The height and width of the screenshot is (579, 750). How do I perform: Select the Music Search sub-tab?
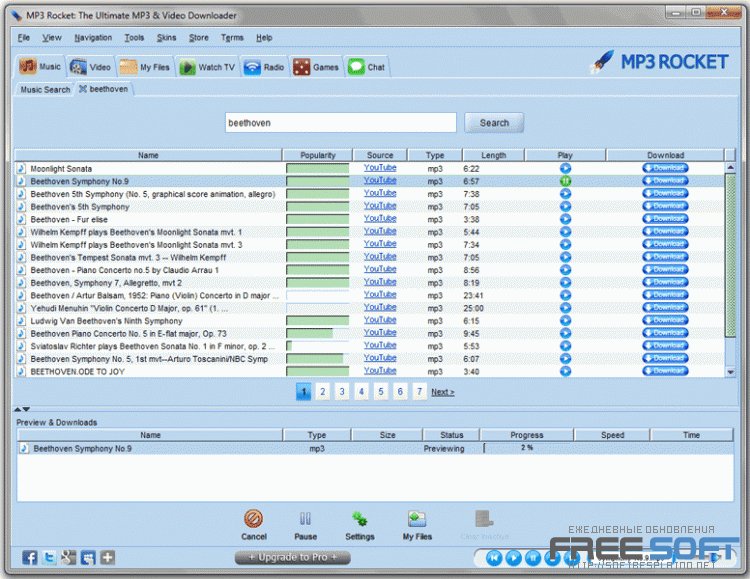(45, 89)
